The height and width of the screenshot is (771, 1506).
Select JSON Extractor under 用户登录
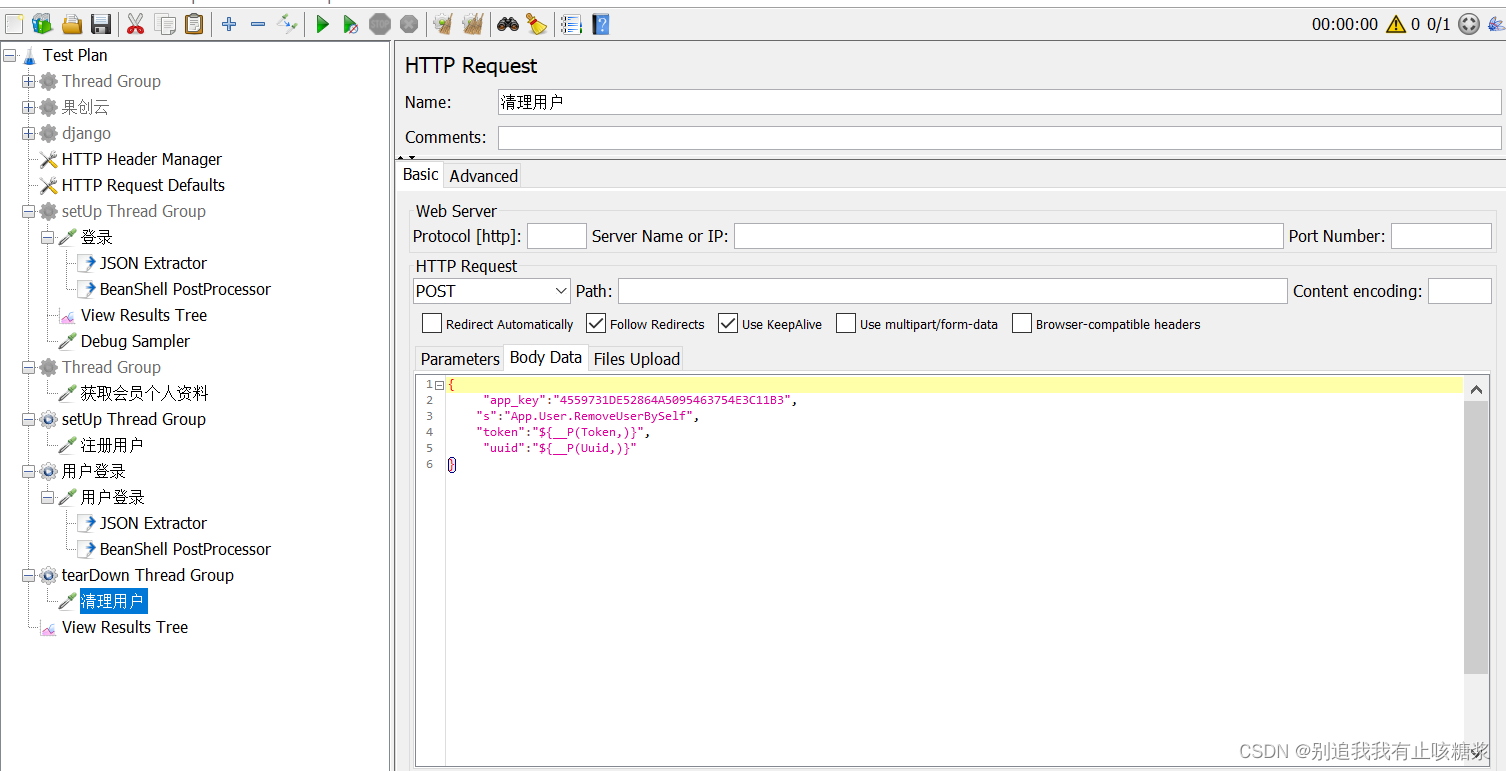click(x=153, y=523)
